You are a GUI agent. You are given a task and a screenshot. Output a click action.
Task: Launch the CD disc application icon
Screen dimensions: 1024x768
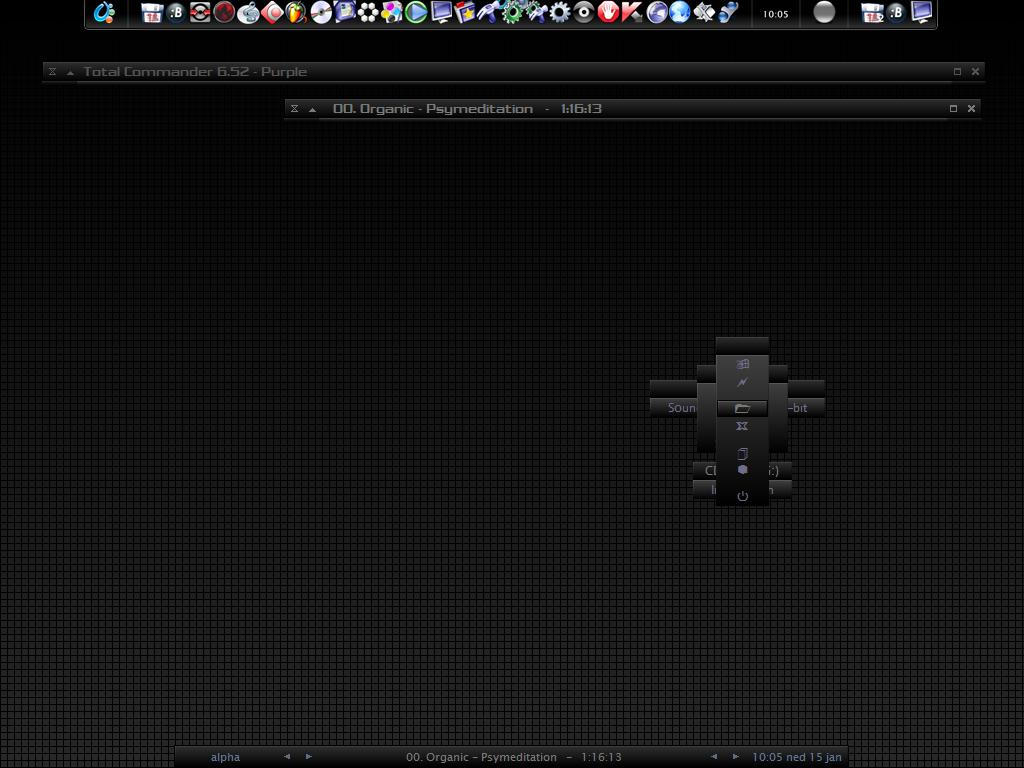pos(321,12)
